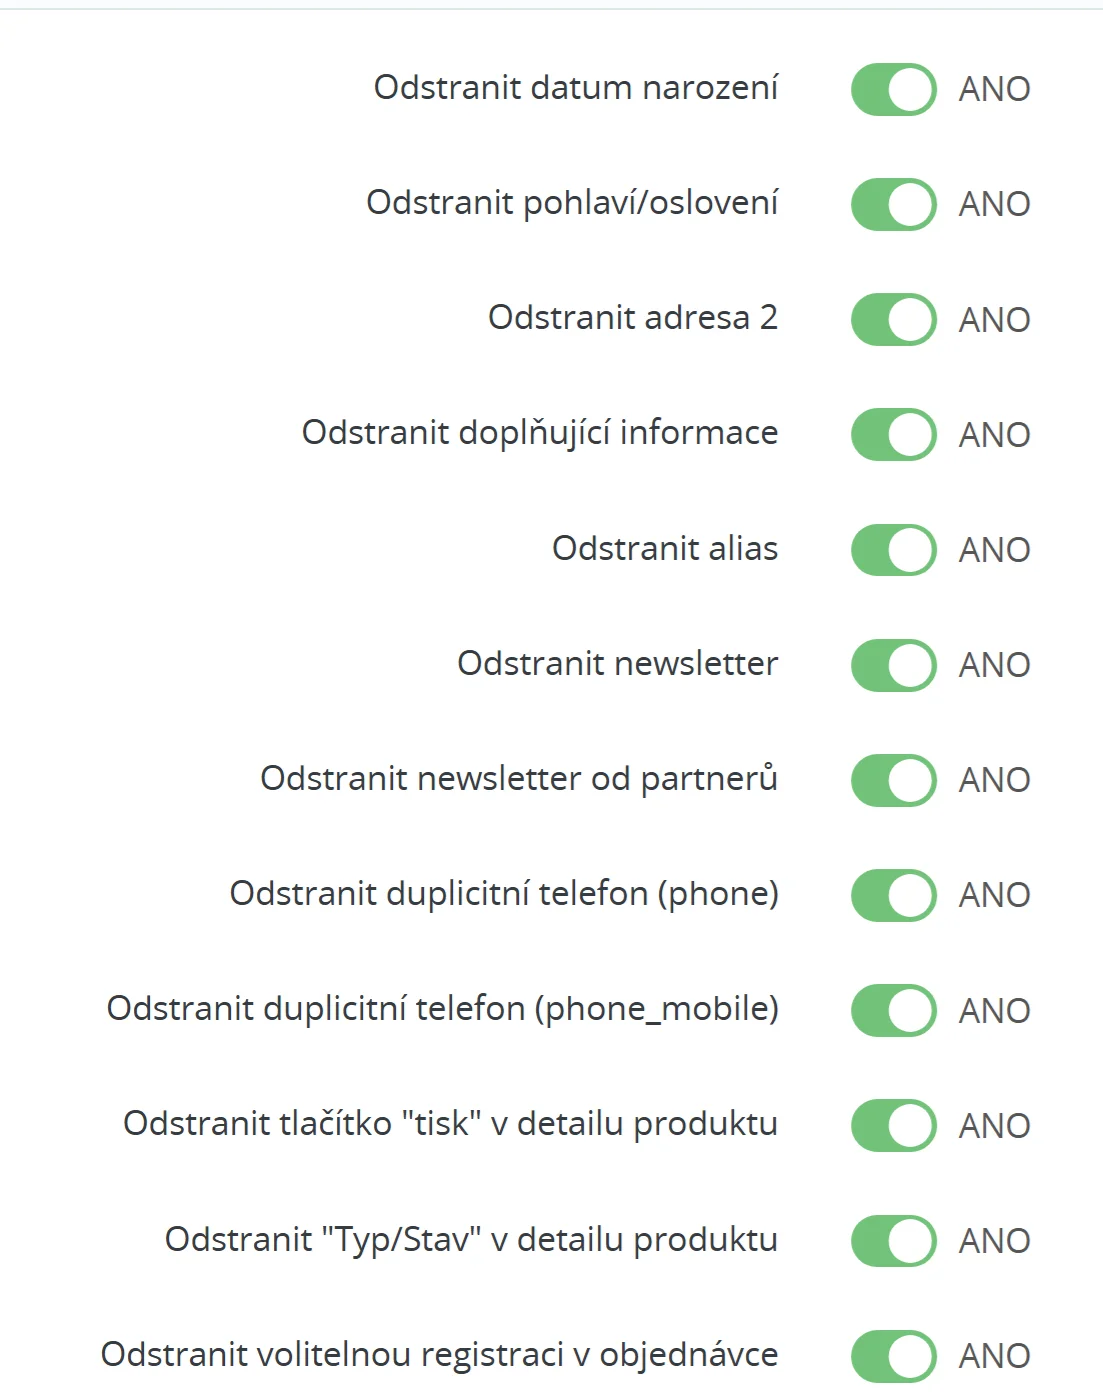Toggle off "Odstranit datum narození" switch
Screen dimensions: 1103x1395
(x=893, y=89)
